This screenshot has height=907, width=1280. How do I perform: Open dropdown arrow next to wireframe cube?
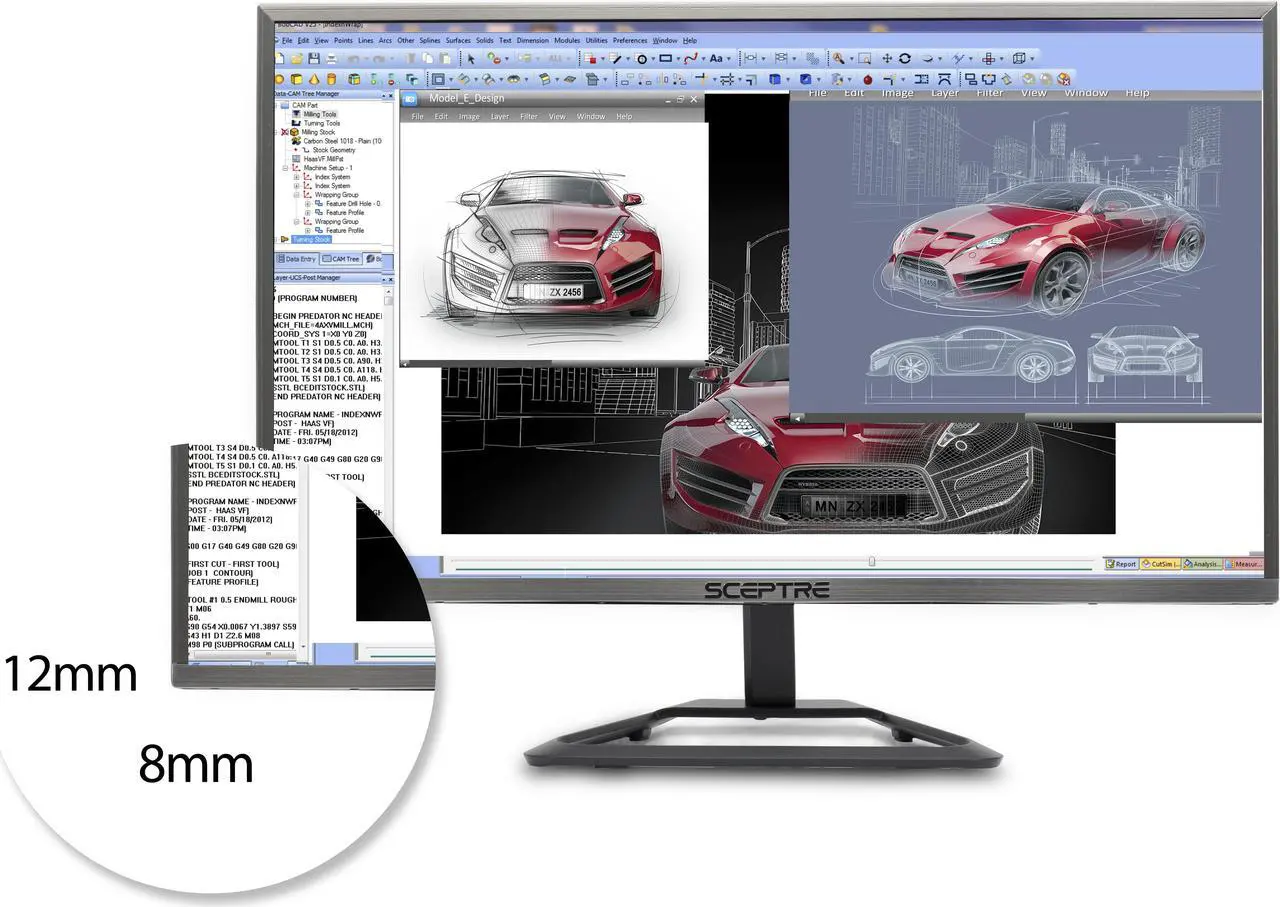[x=1032, y=59]
